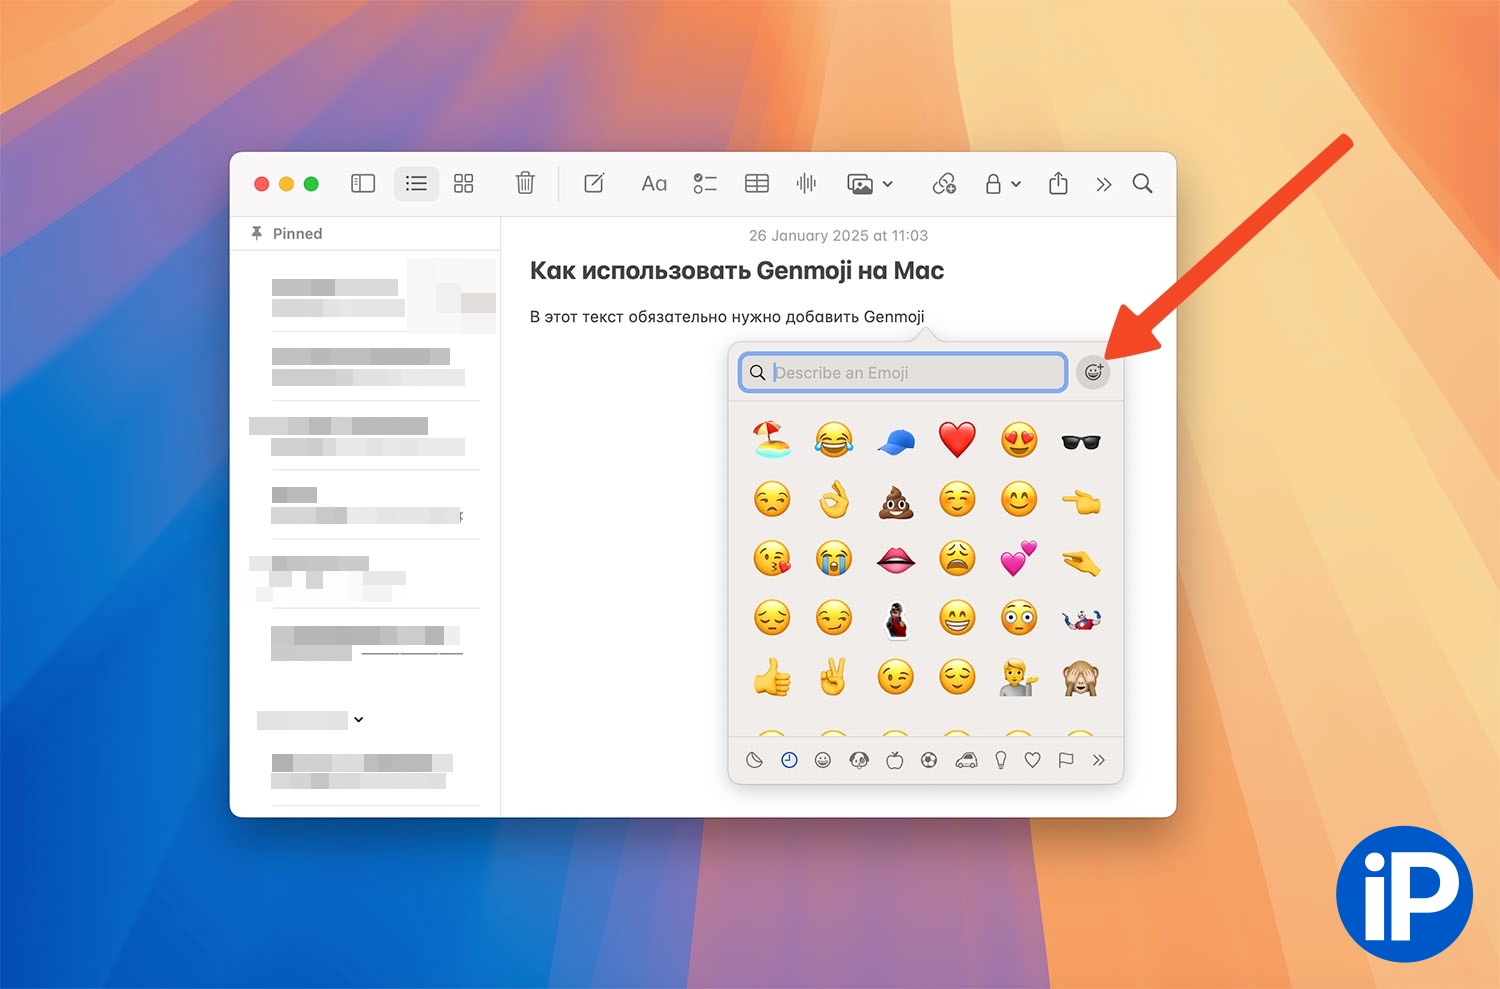Insert a checklist from the toolbar
Image resolution: width=1500 pixels, height=989 pixels.
click(x=705, y=184)
